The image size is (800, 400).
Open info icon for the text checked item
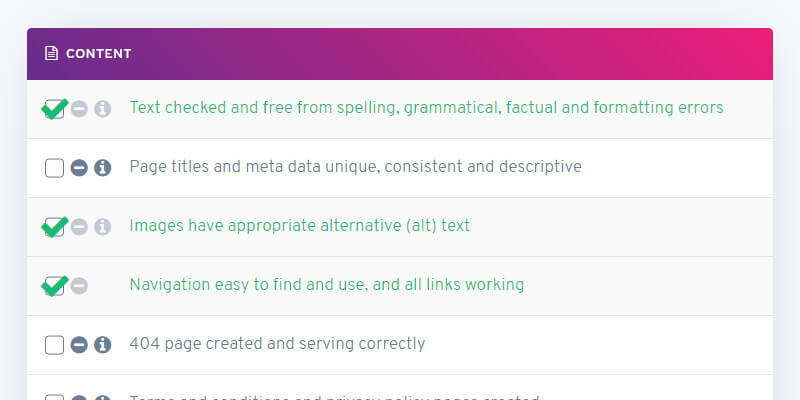pyautogui.click(x=102, y=108)
